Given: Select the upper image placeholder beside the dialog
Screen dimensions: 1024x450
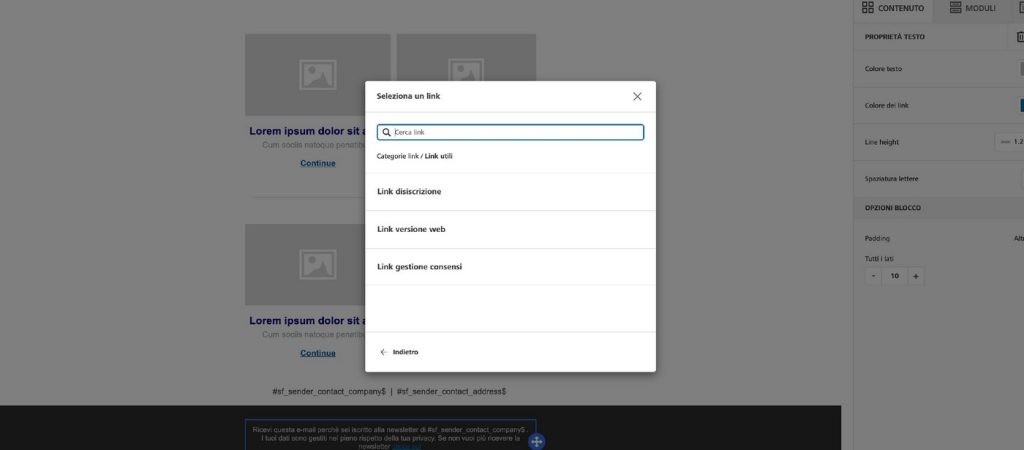Looking at the screenshot, I should point(466,57).
